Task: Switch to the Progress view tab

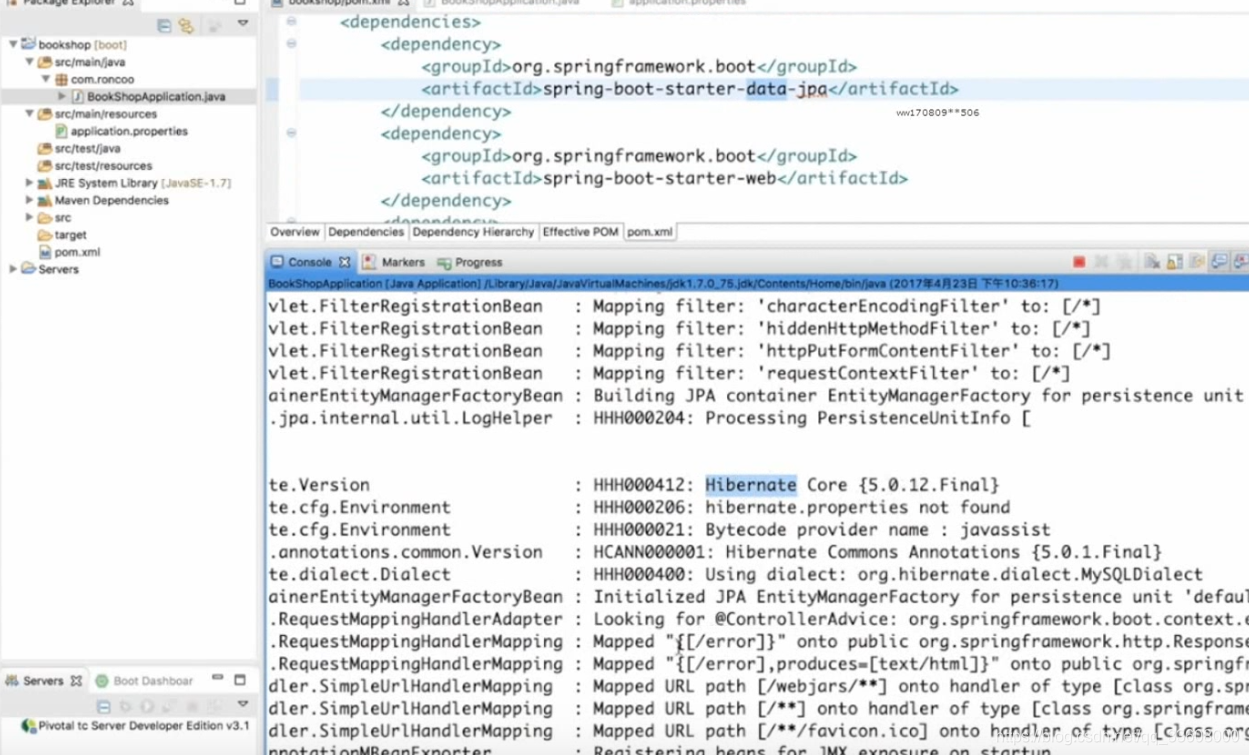Action: click(x=470, y=262)
